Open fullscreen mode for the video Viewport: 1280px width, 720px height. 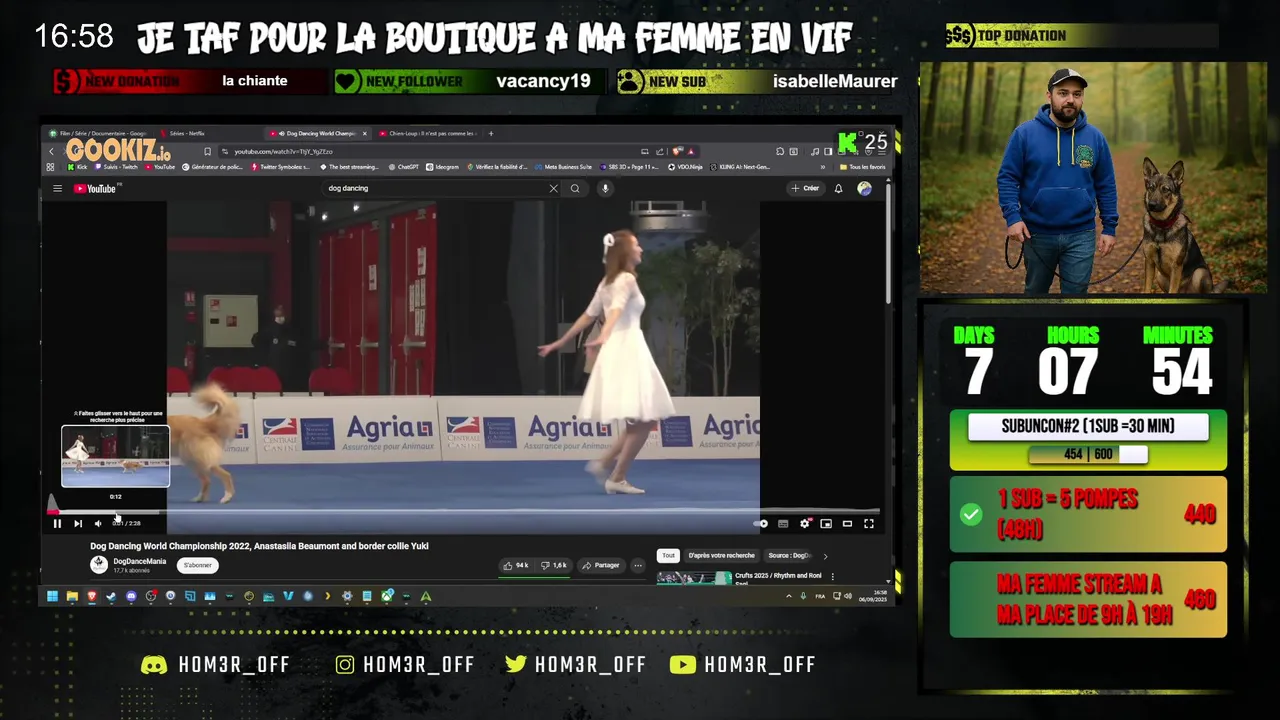[869, 523]
